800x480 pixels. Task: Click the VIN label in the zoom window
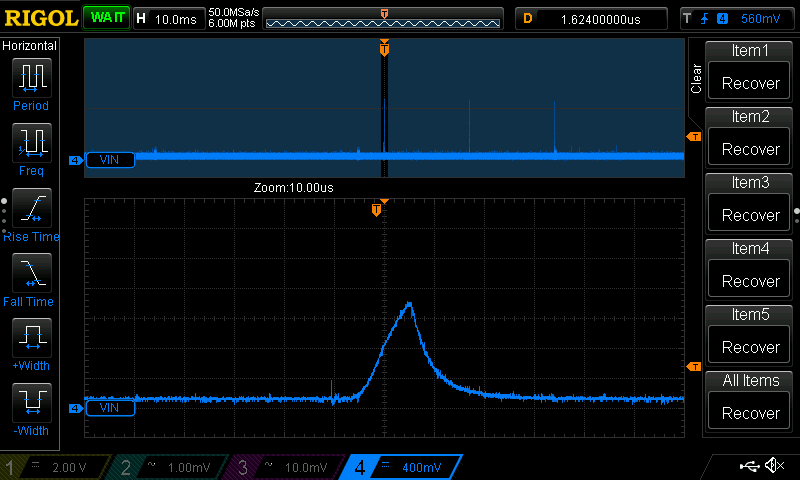point(110,408)
